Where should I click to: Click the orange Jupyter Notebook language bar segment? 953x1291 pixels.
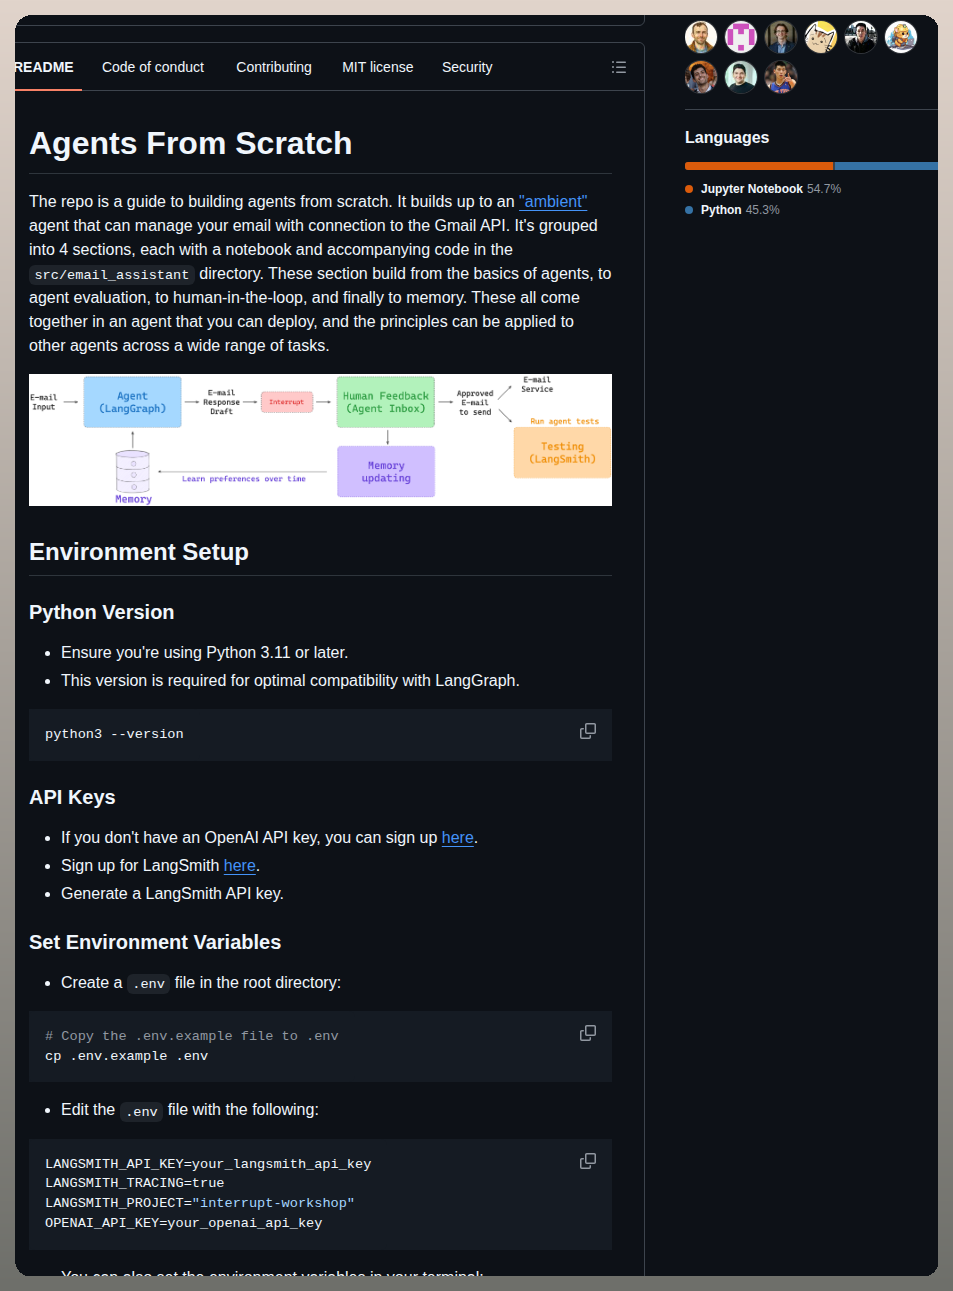[x=759, y=166]
